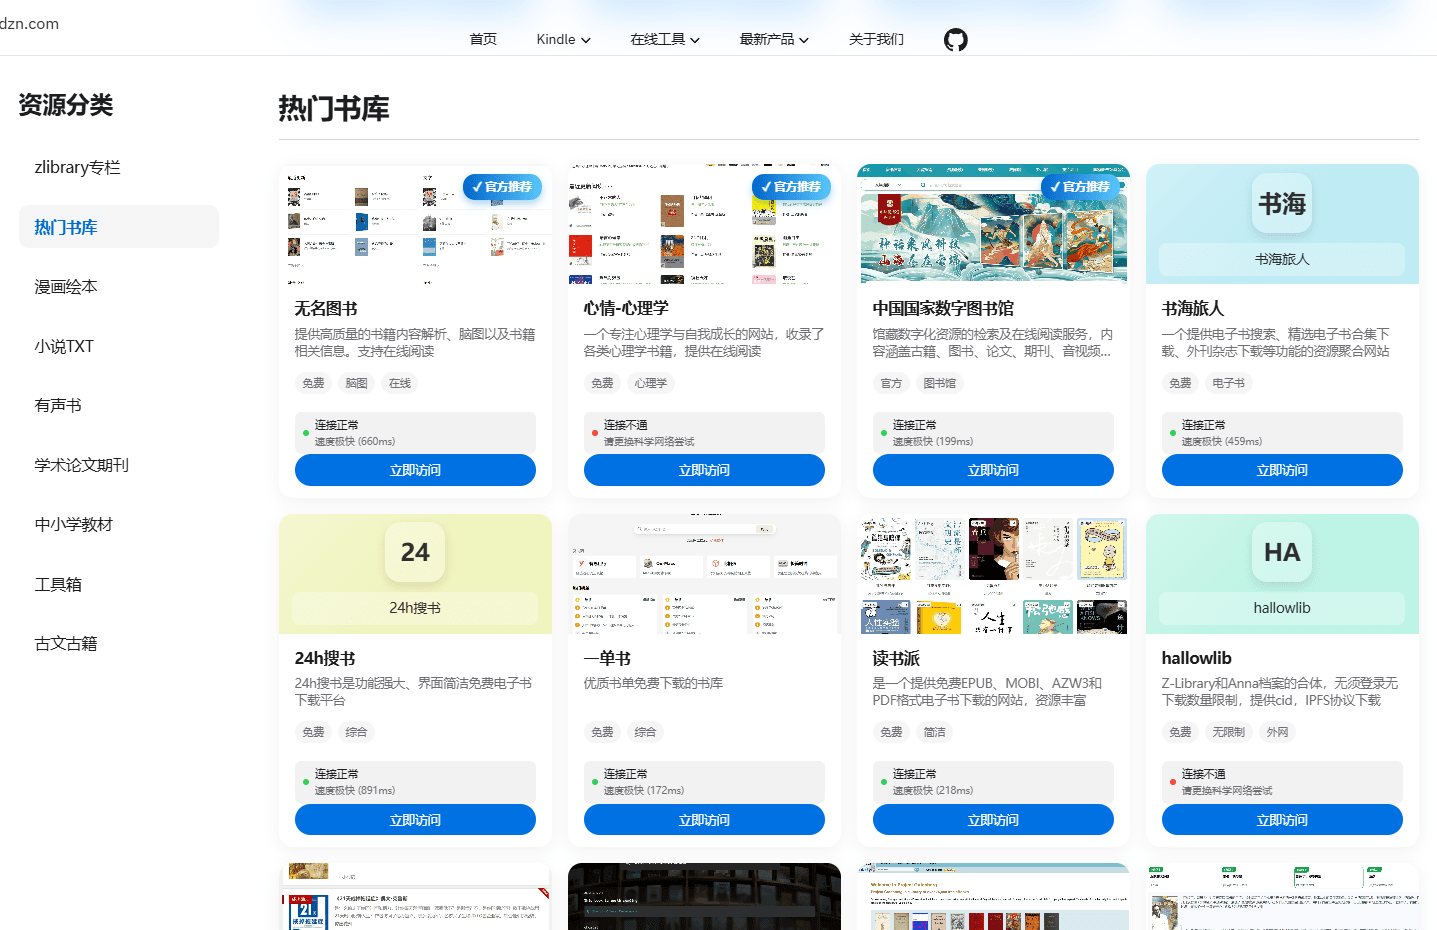This screenshot has height=930, width=1437.
Task: Click the 官方推荐 badge on 心情-心理学
Action: click(x=791, y=187)
